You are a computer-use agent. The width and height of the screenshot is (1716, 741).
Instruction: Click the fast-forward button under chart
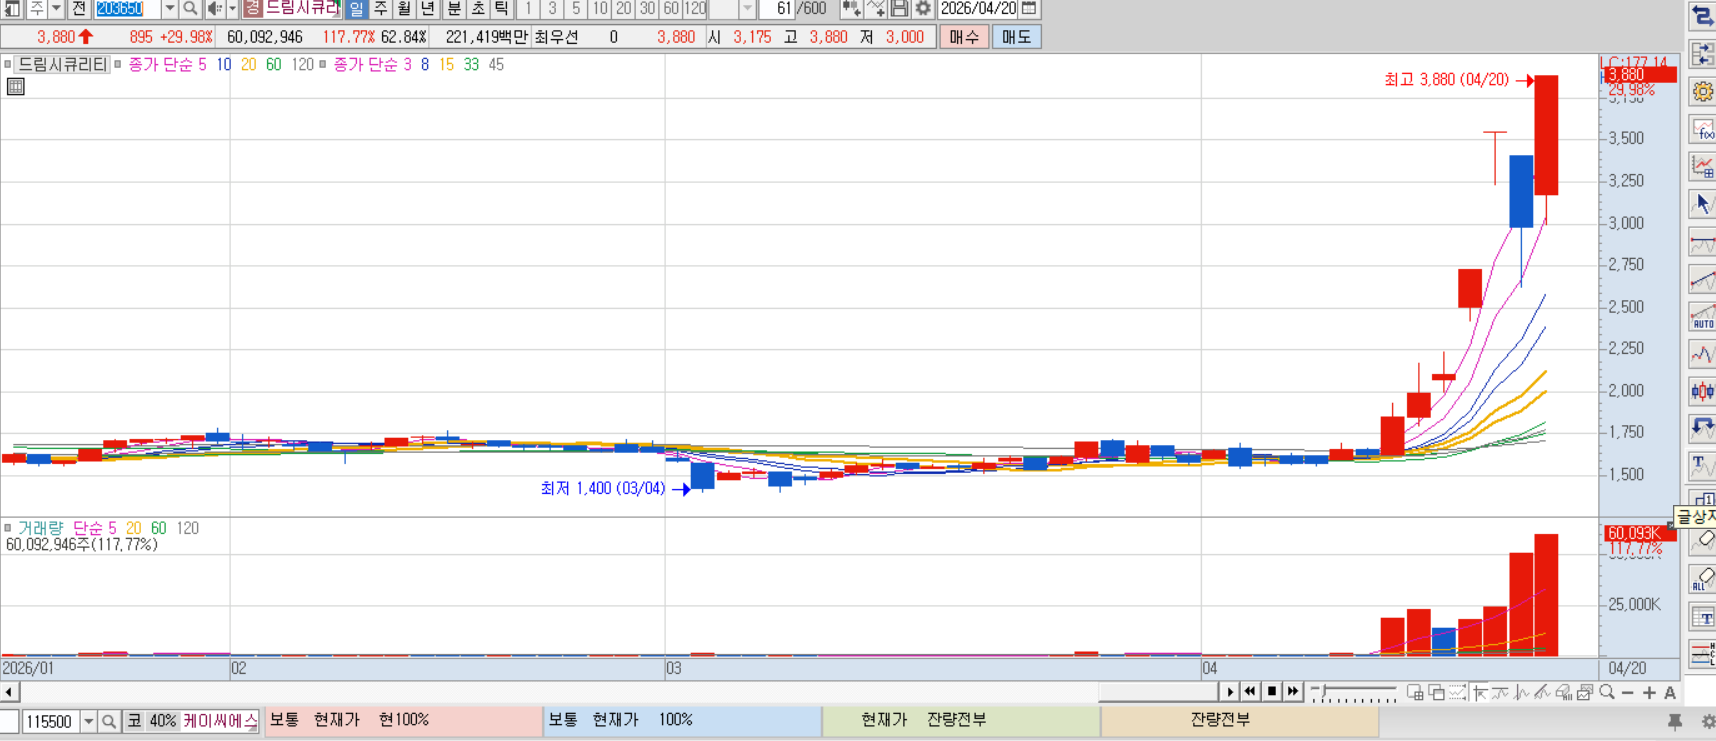pos(1293,692)
